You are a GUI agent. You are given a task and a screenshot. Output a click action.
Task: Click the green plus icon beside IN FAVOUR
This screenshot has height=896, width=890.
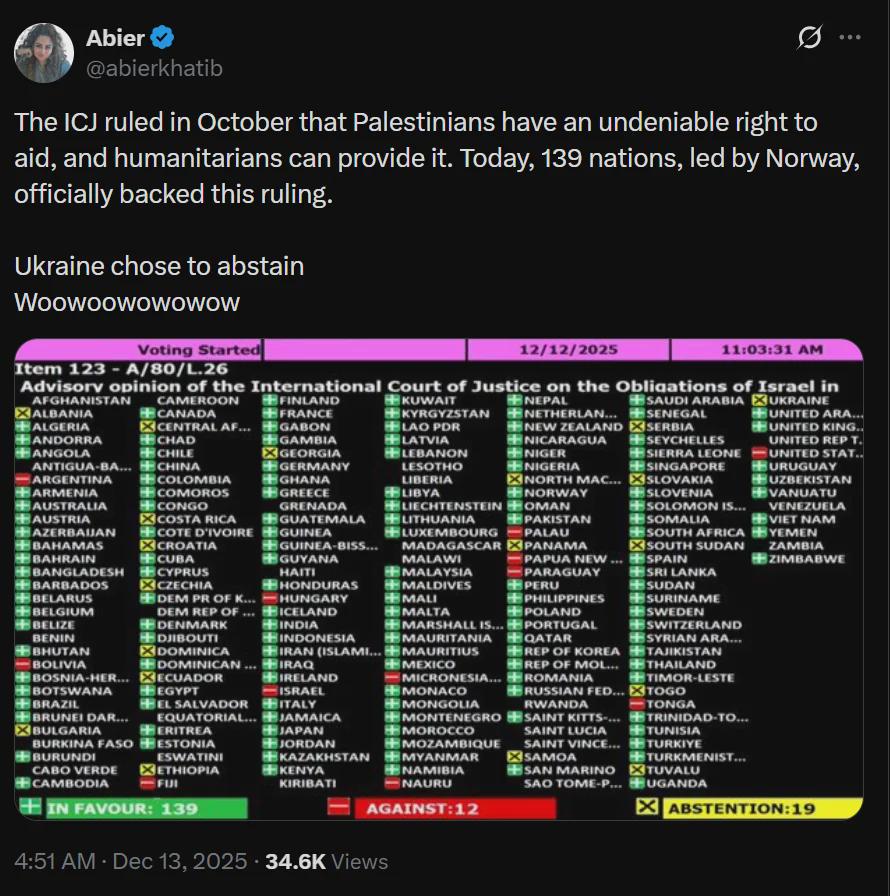(29, 807)
